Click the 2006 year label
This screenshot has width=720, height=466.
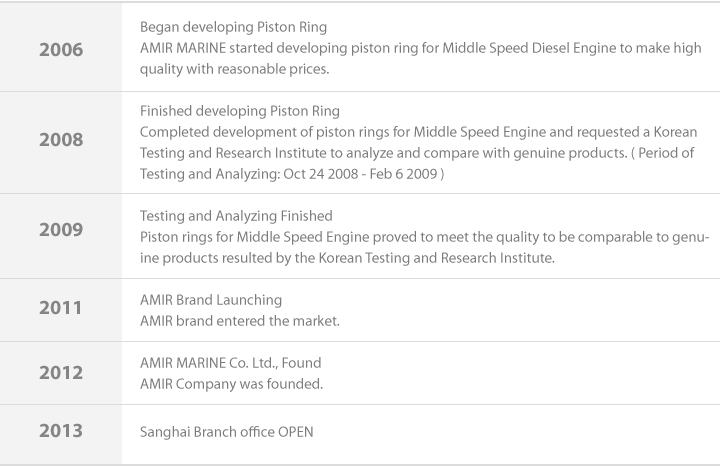pyautogui.click(x=61, y=48)
